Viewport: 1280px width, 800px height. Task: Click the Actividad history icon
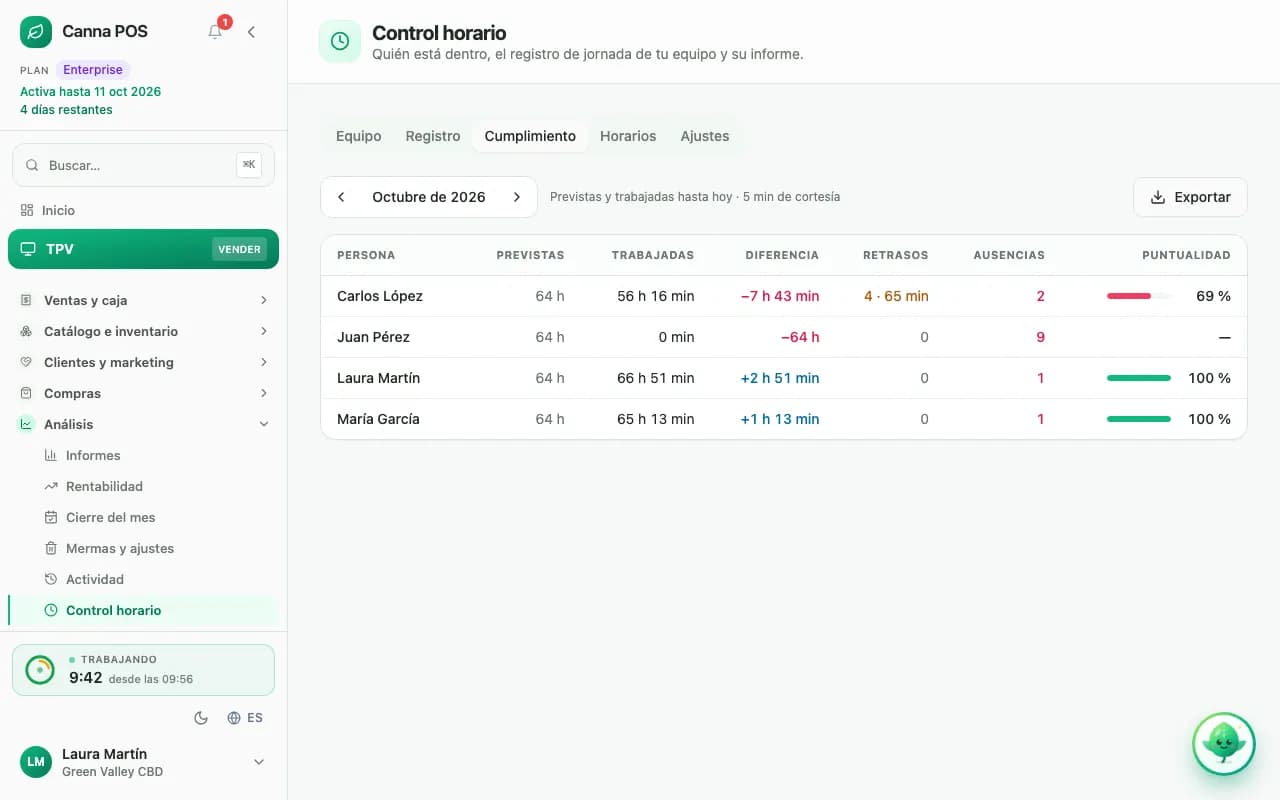[x=51, y=579]
